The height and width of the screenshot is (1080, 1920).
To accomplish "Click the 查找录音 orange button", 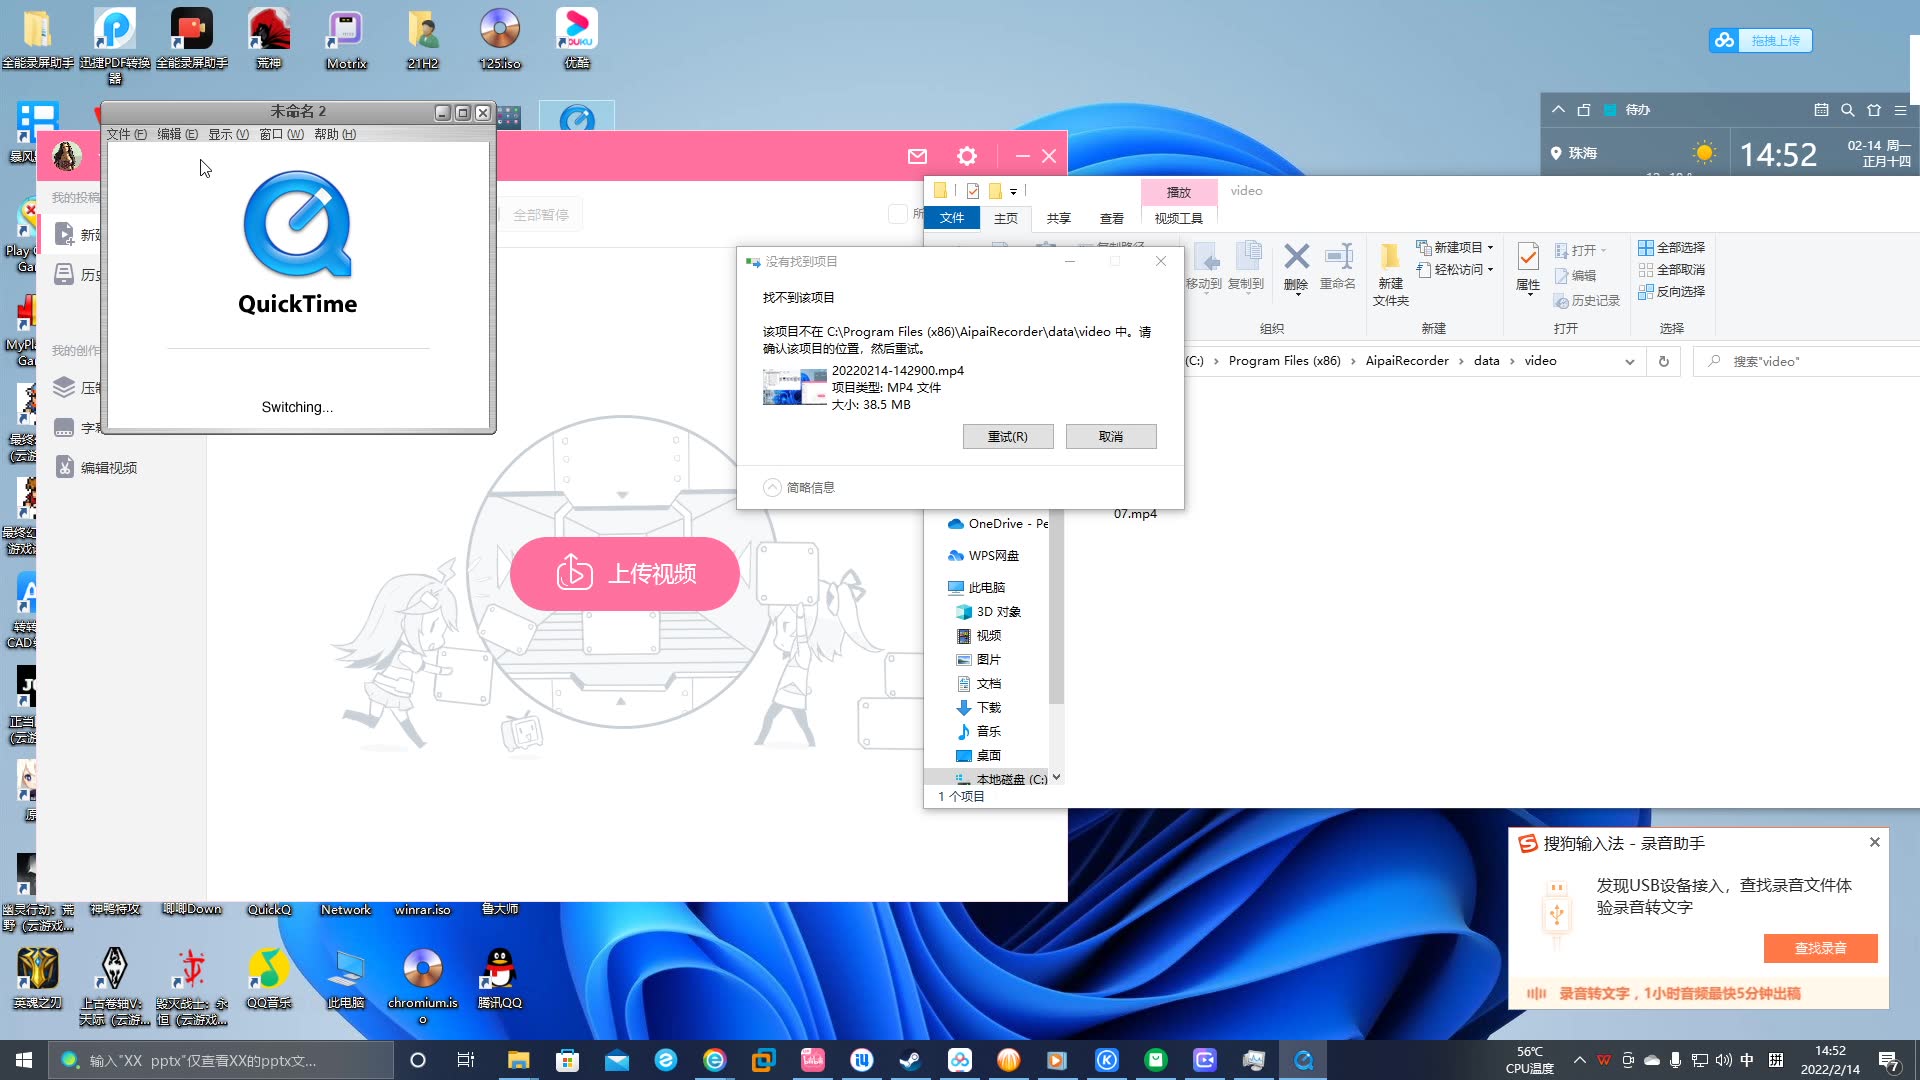I will coord(1820,948).
